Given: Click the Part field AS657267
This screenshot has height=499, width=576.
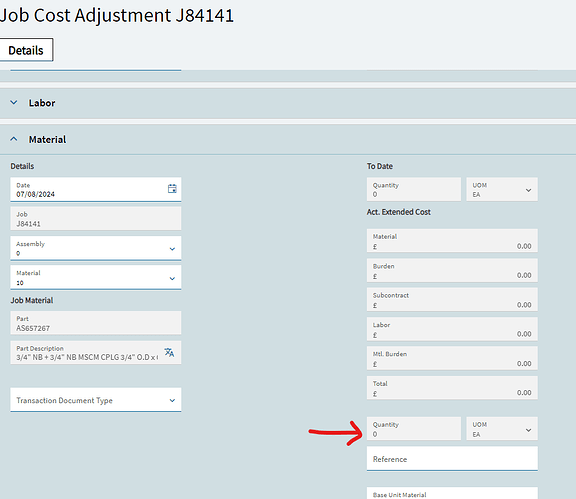Looking at the screenshot, I should coord(96,323).
